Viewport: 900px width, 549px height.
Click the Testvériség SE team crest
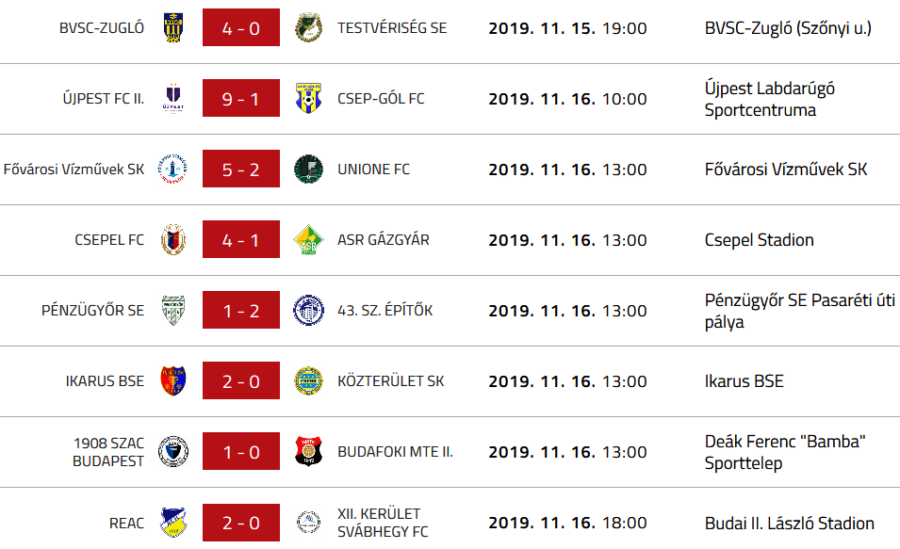click(x=308, y=28)
